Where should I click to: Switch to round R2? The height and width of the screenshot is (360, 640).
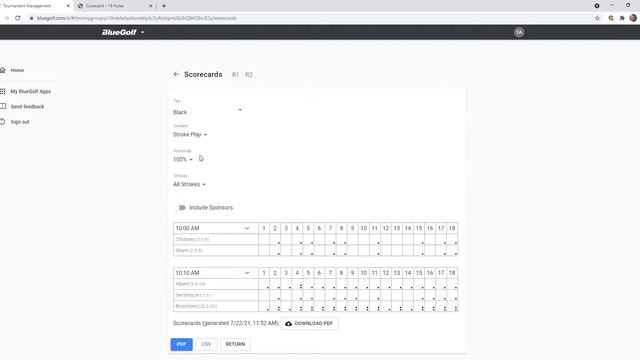(249, 75)
